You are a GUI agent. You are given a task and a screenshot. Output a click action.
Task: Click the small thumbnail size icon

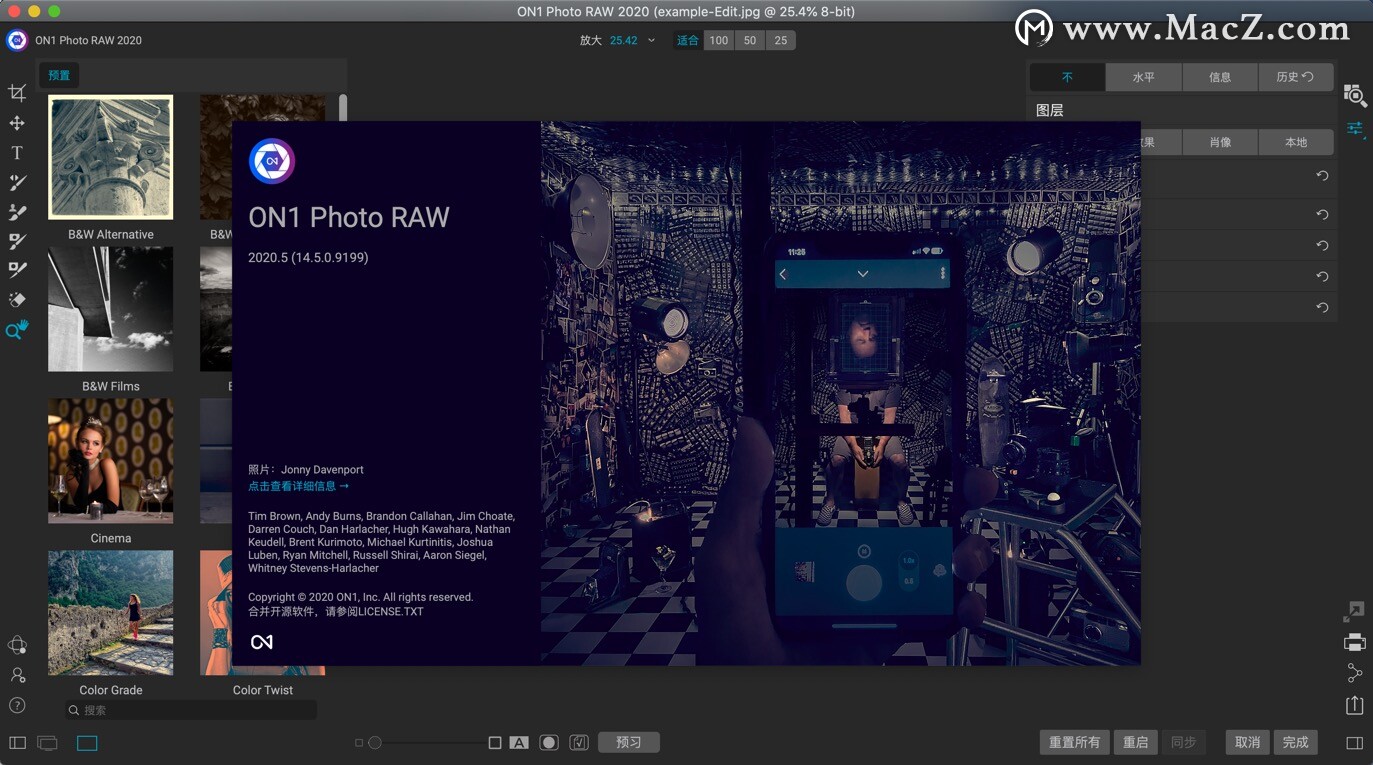pos(359,743)
